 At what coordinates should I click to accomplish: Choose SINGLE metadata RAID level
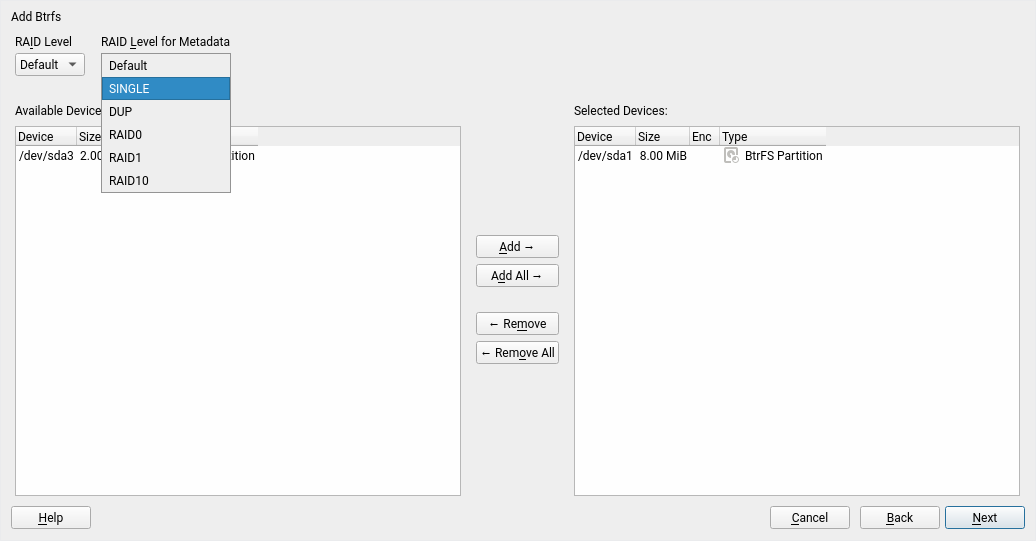(165, 89)
